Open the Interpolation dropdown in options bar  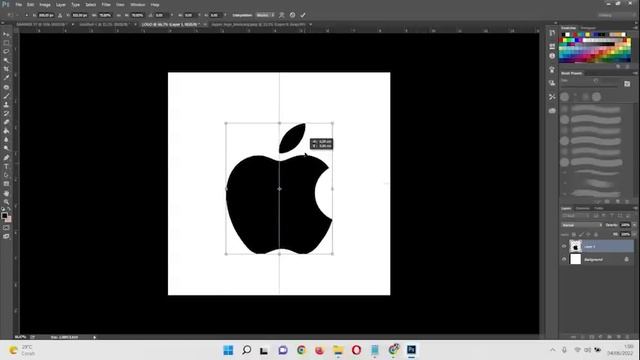coord(265,15)
